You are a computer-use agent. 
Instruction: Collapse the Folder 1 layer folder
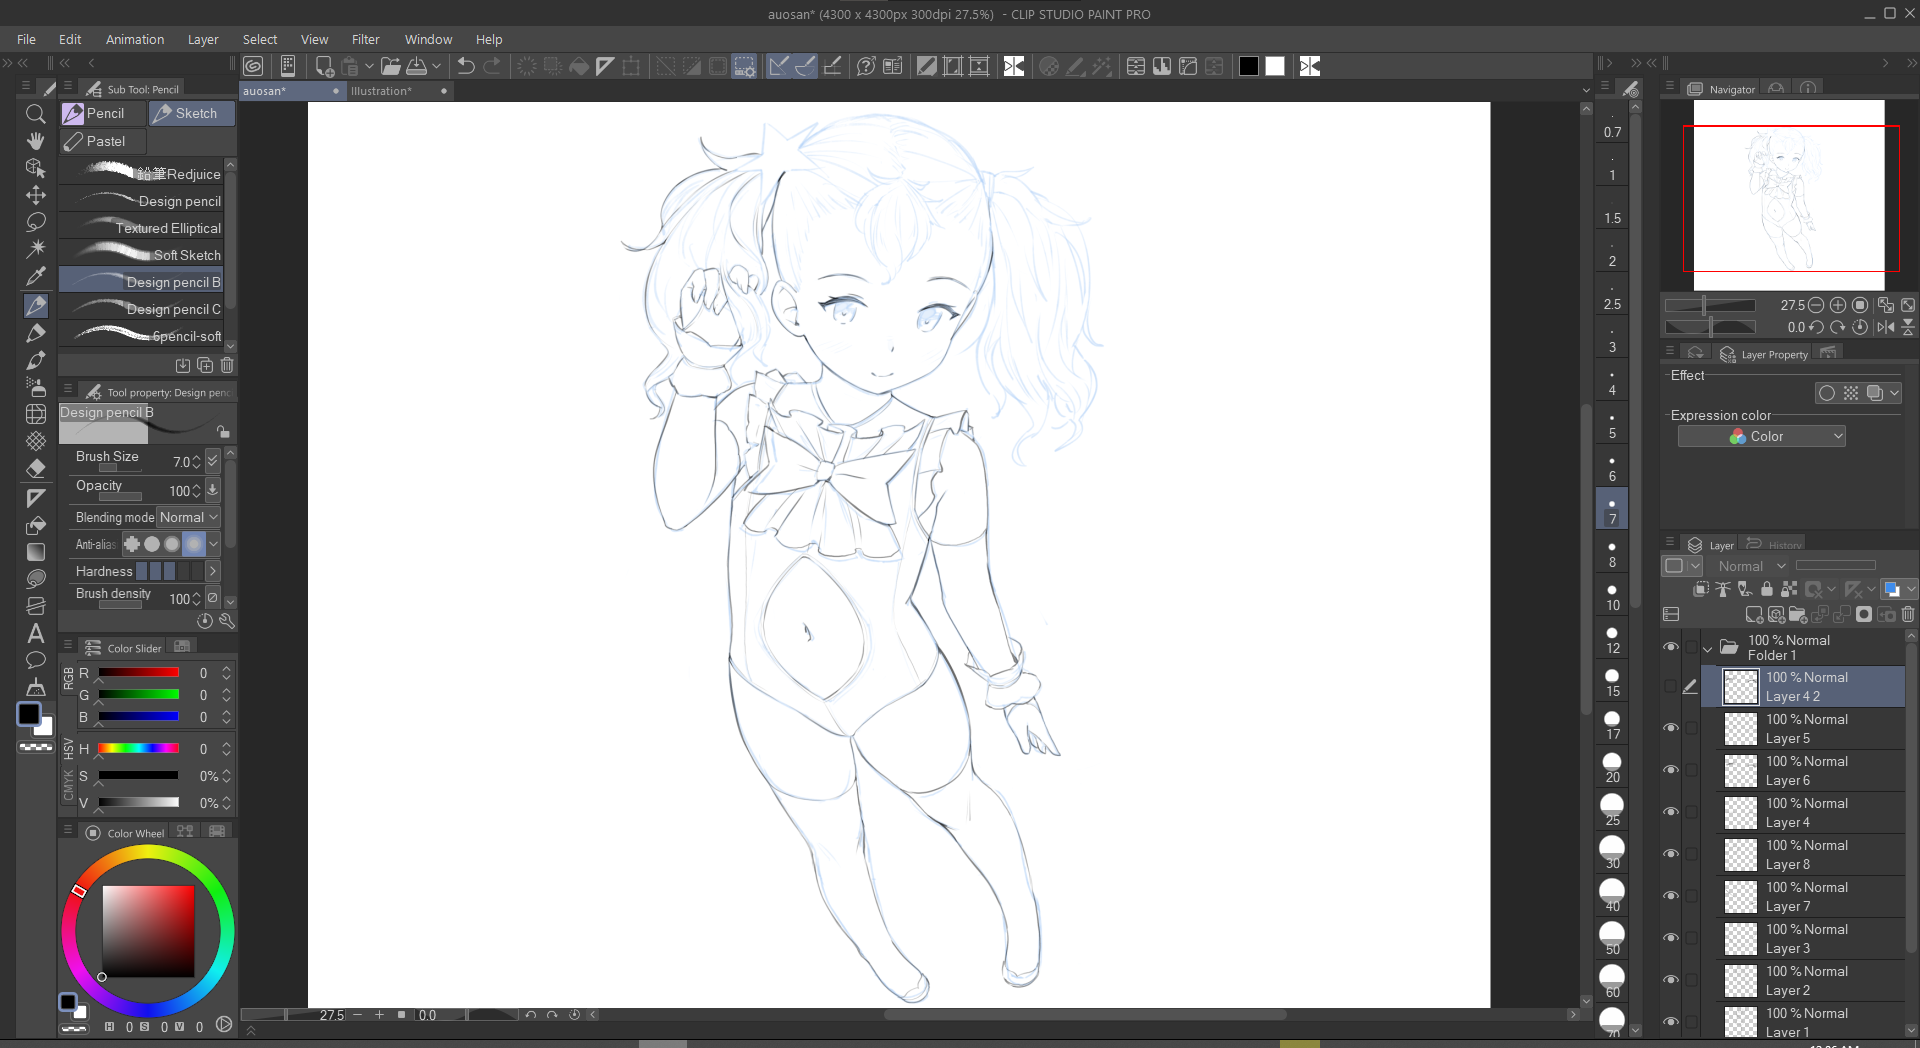1708,649
